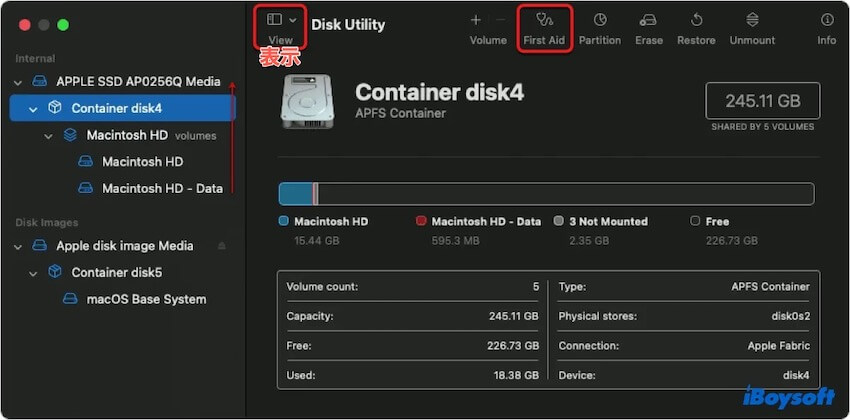Click the Free space legend swatch

(x=695, y=221)
